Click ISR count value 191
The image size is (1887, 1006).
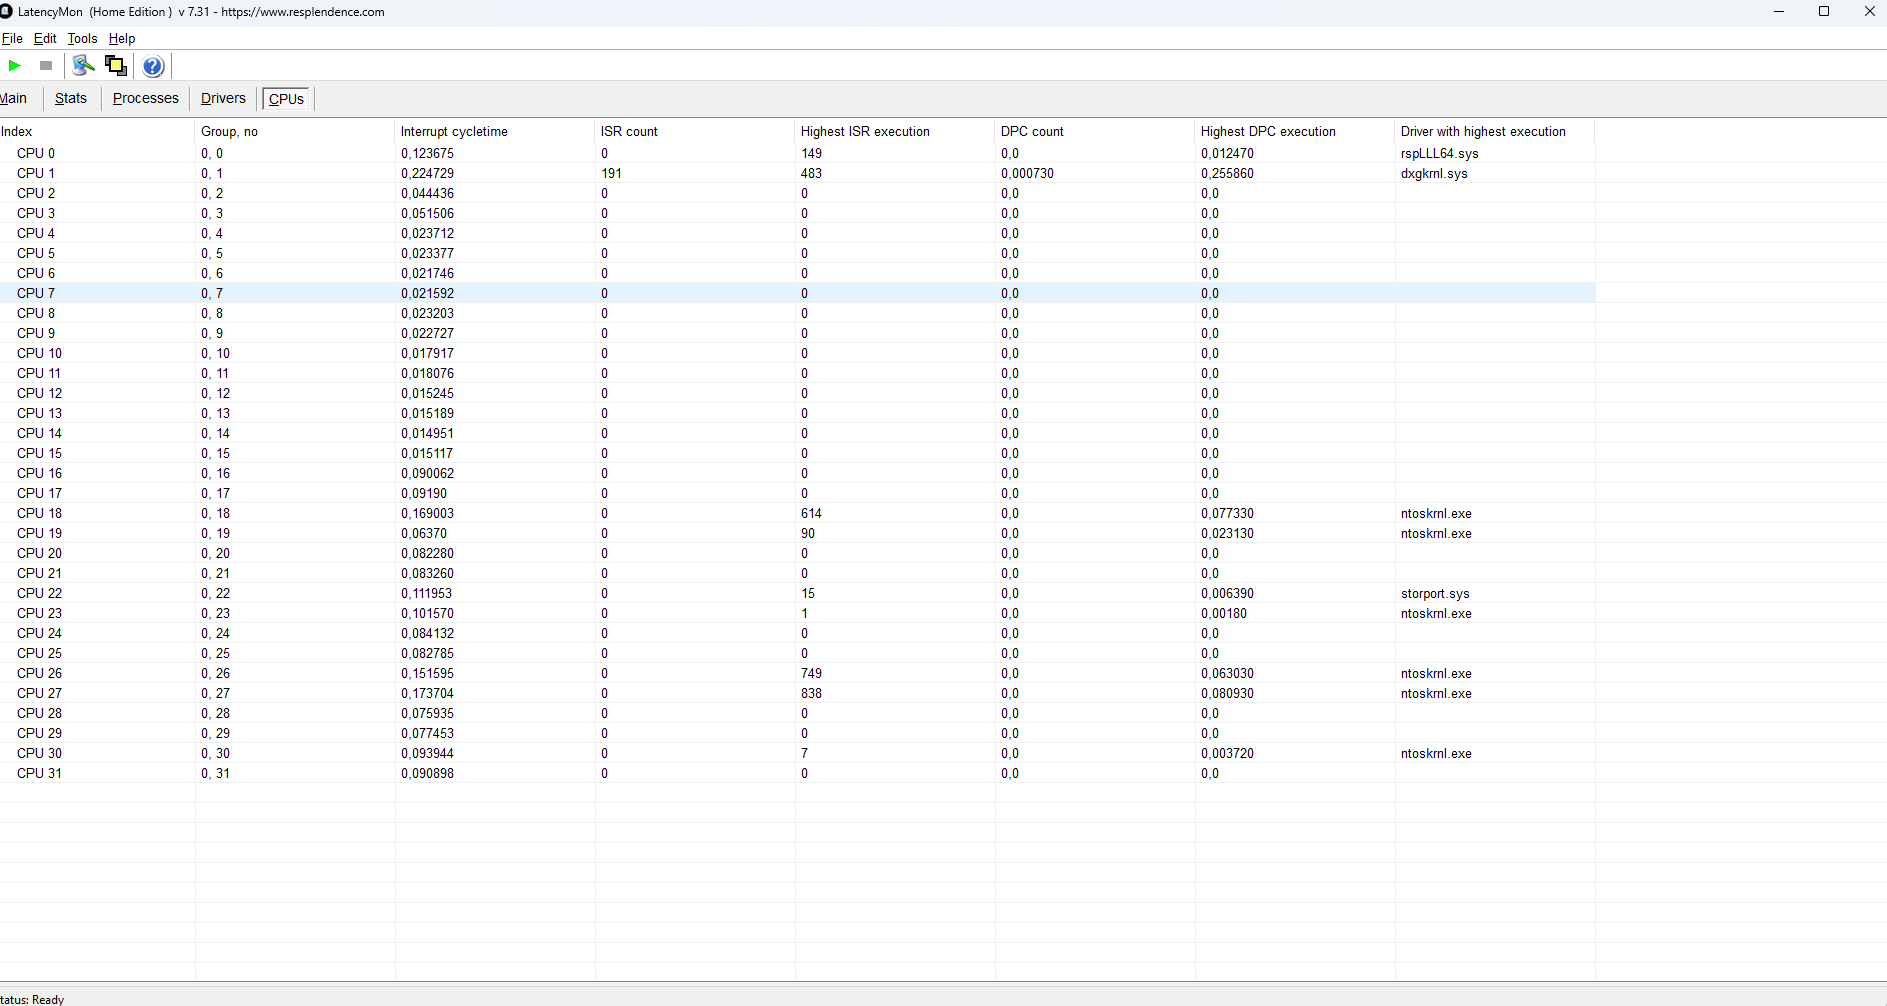coord(611,173)
